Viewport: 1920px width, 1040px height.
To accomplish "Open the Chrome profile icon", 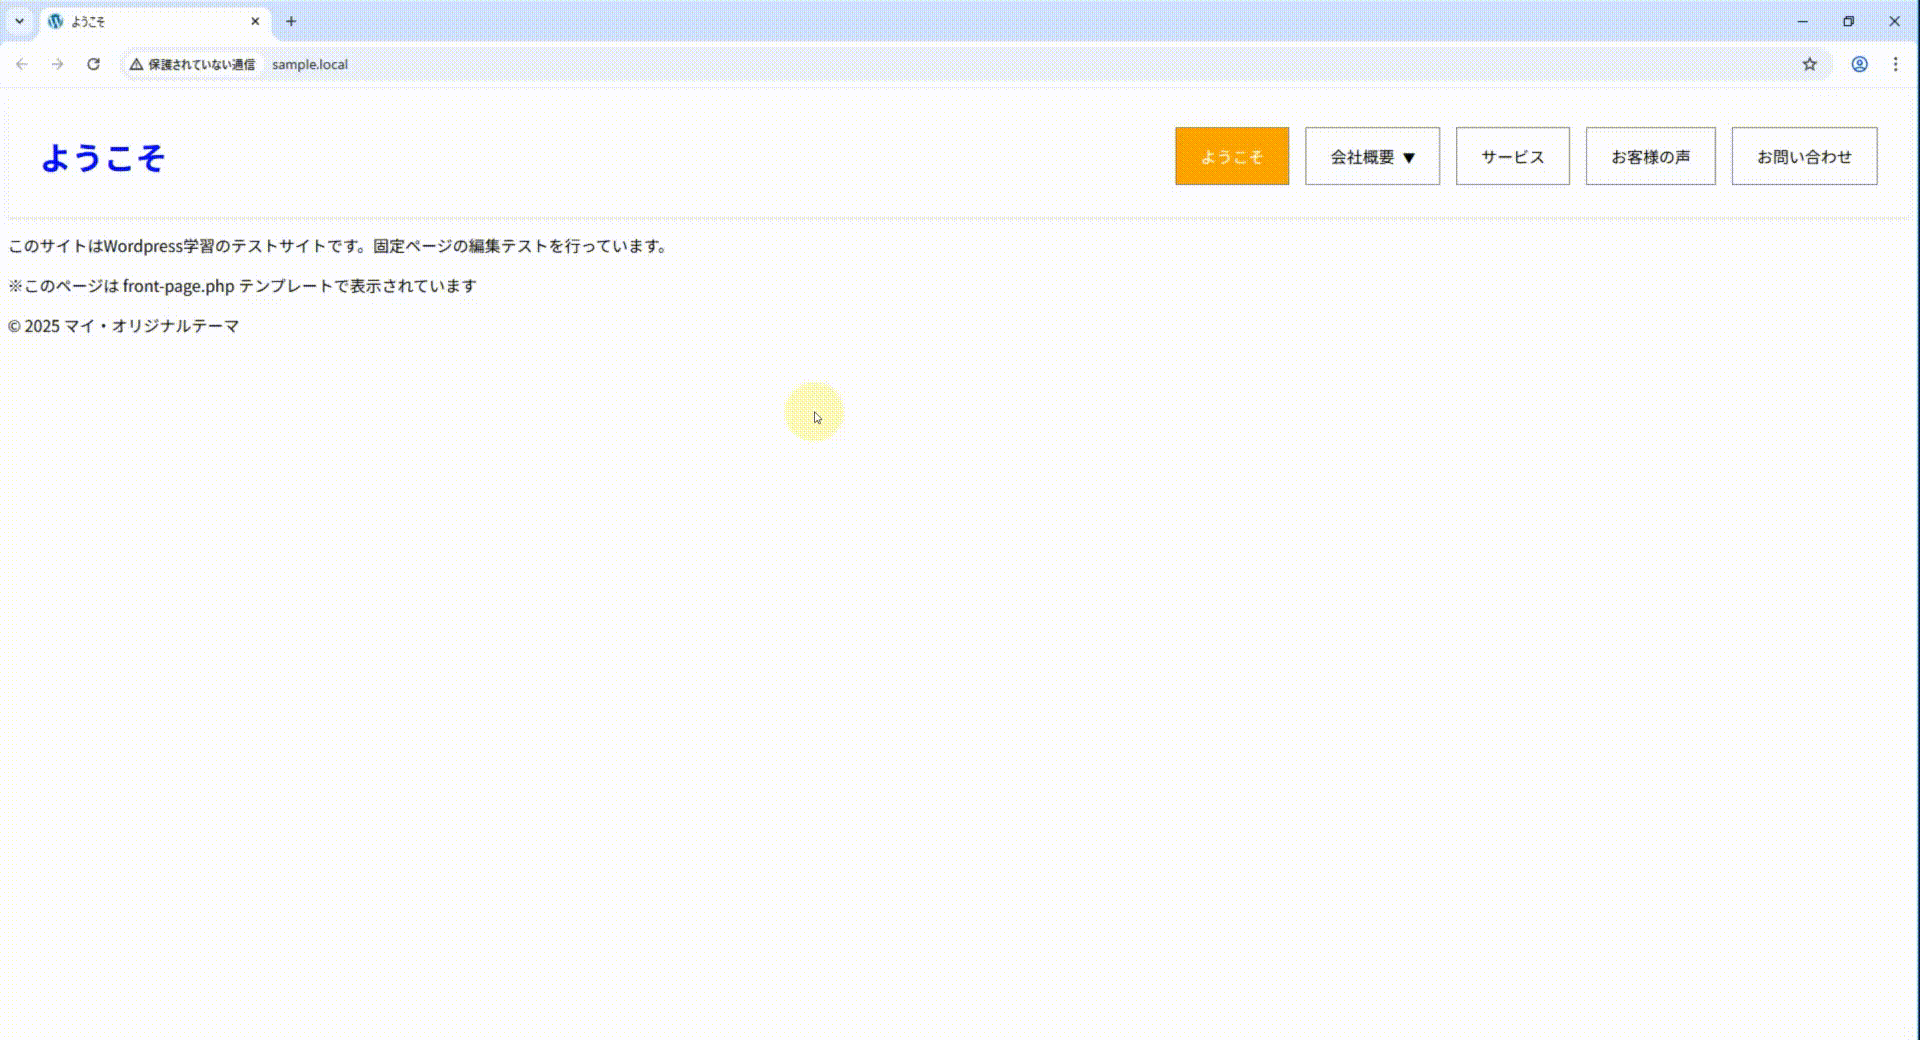I will click(1859, 64).
